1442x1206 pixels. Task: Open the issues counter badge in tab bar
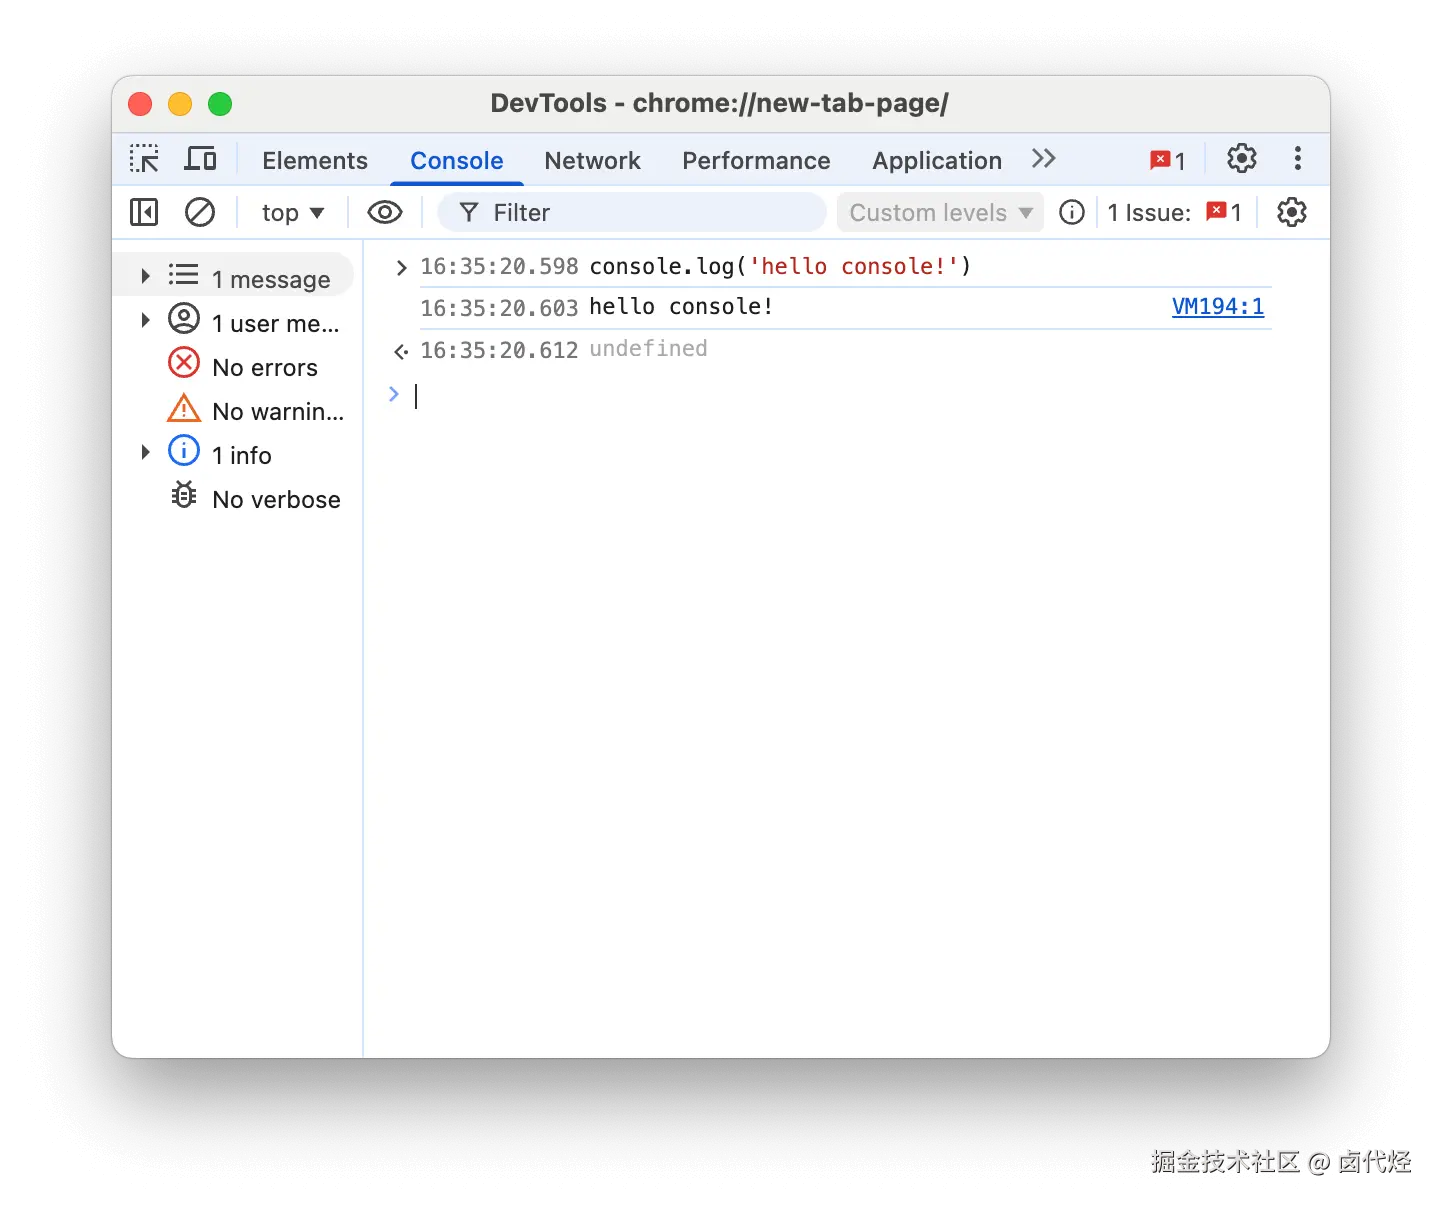pyautogui.click(x=1168, y=160)
